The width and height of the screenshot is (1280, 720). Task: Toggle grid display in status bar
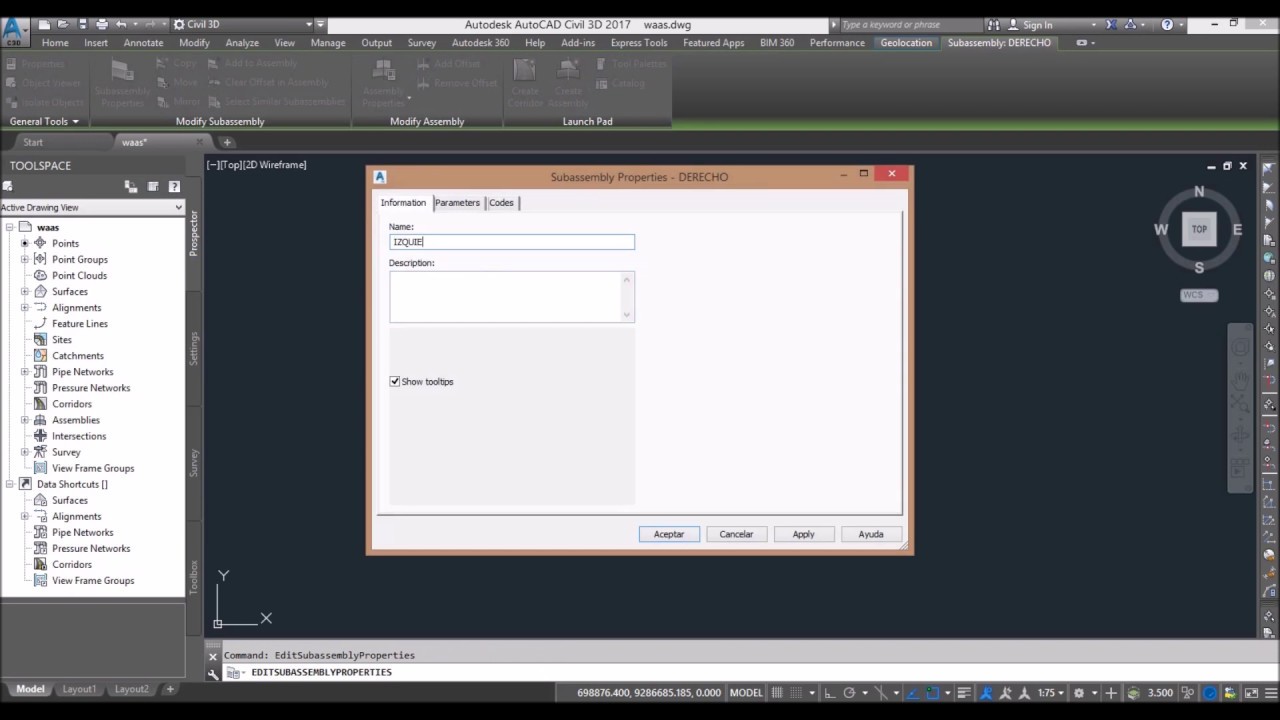[x=779, y=693]
